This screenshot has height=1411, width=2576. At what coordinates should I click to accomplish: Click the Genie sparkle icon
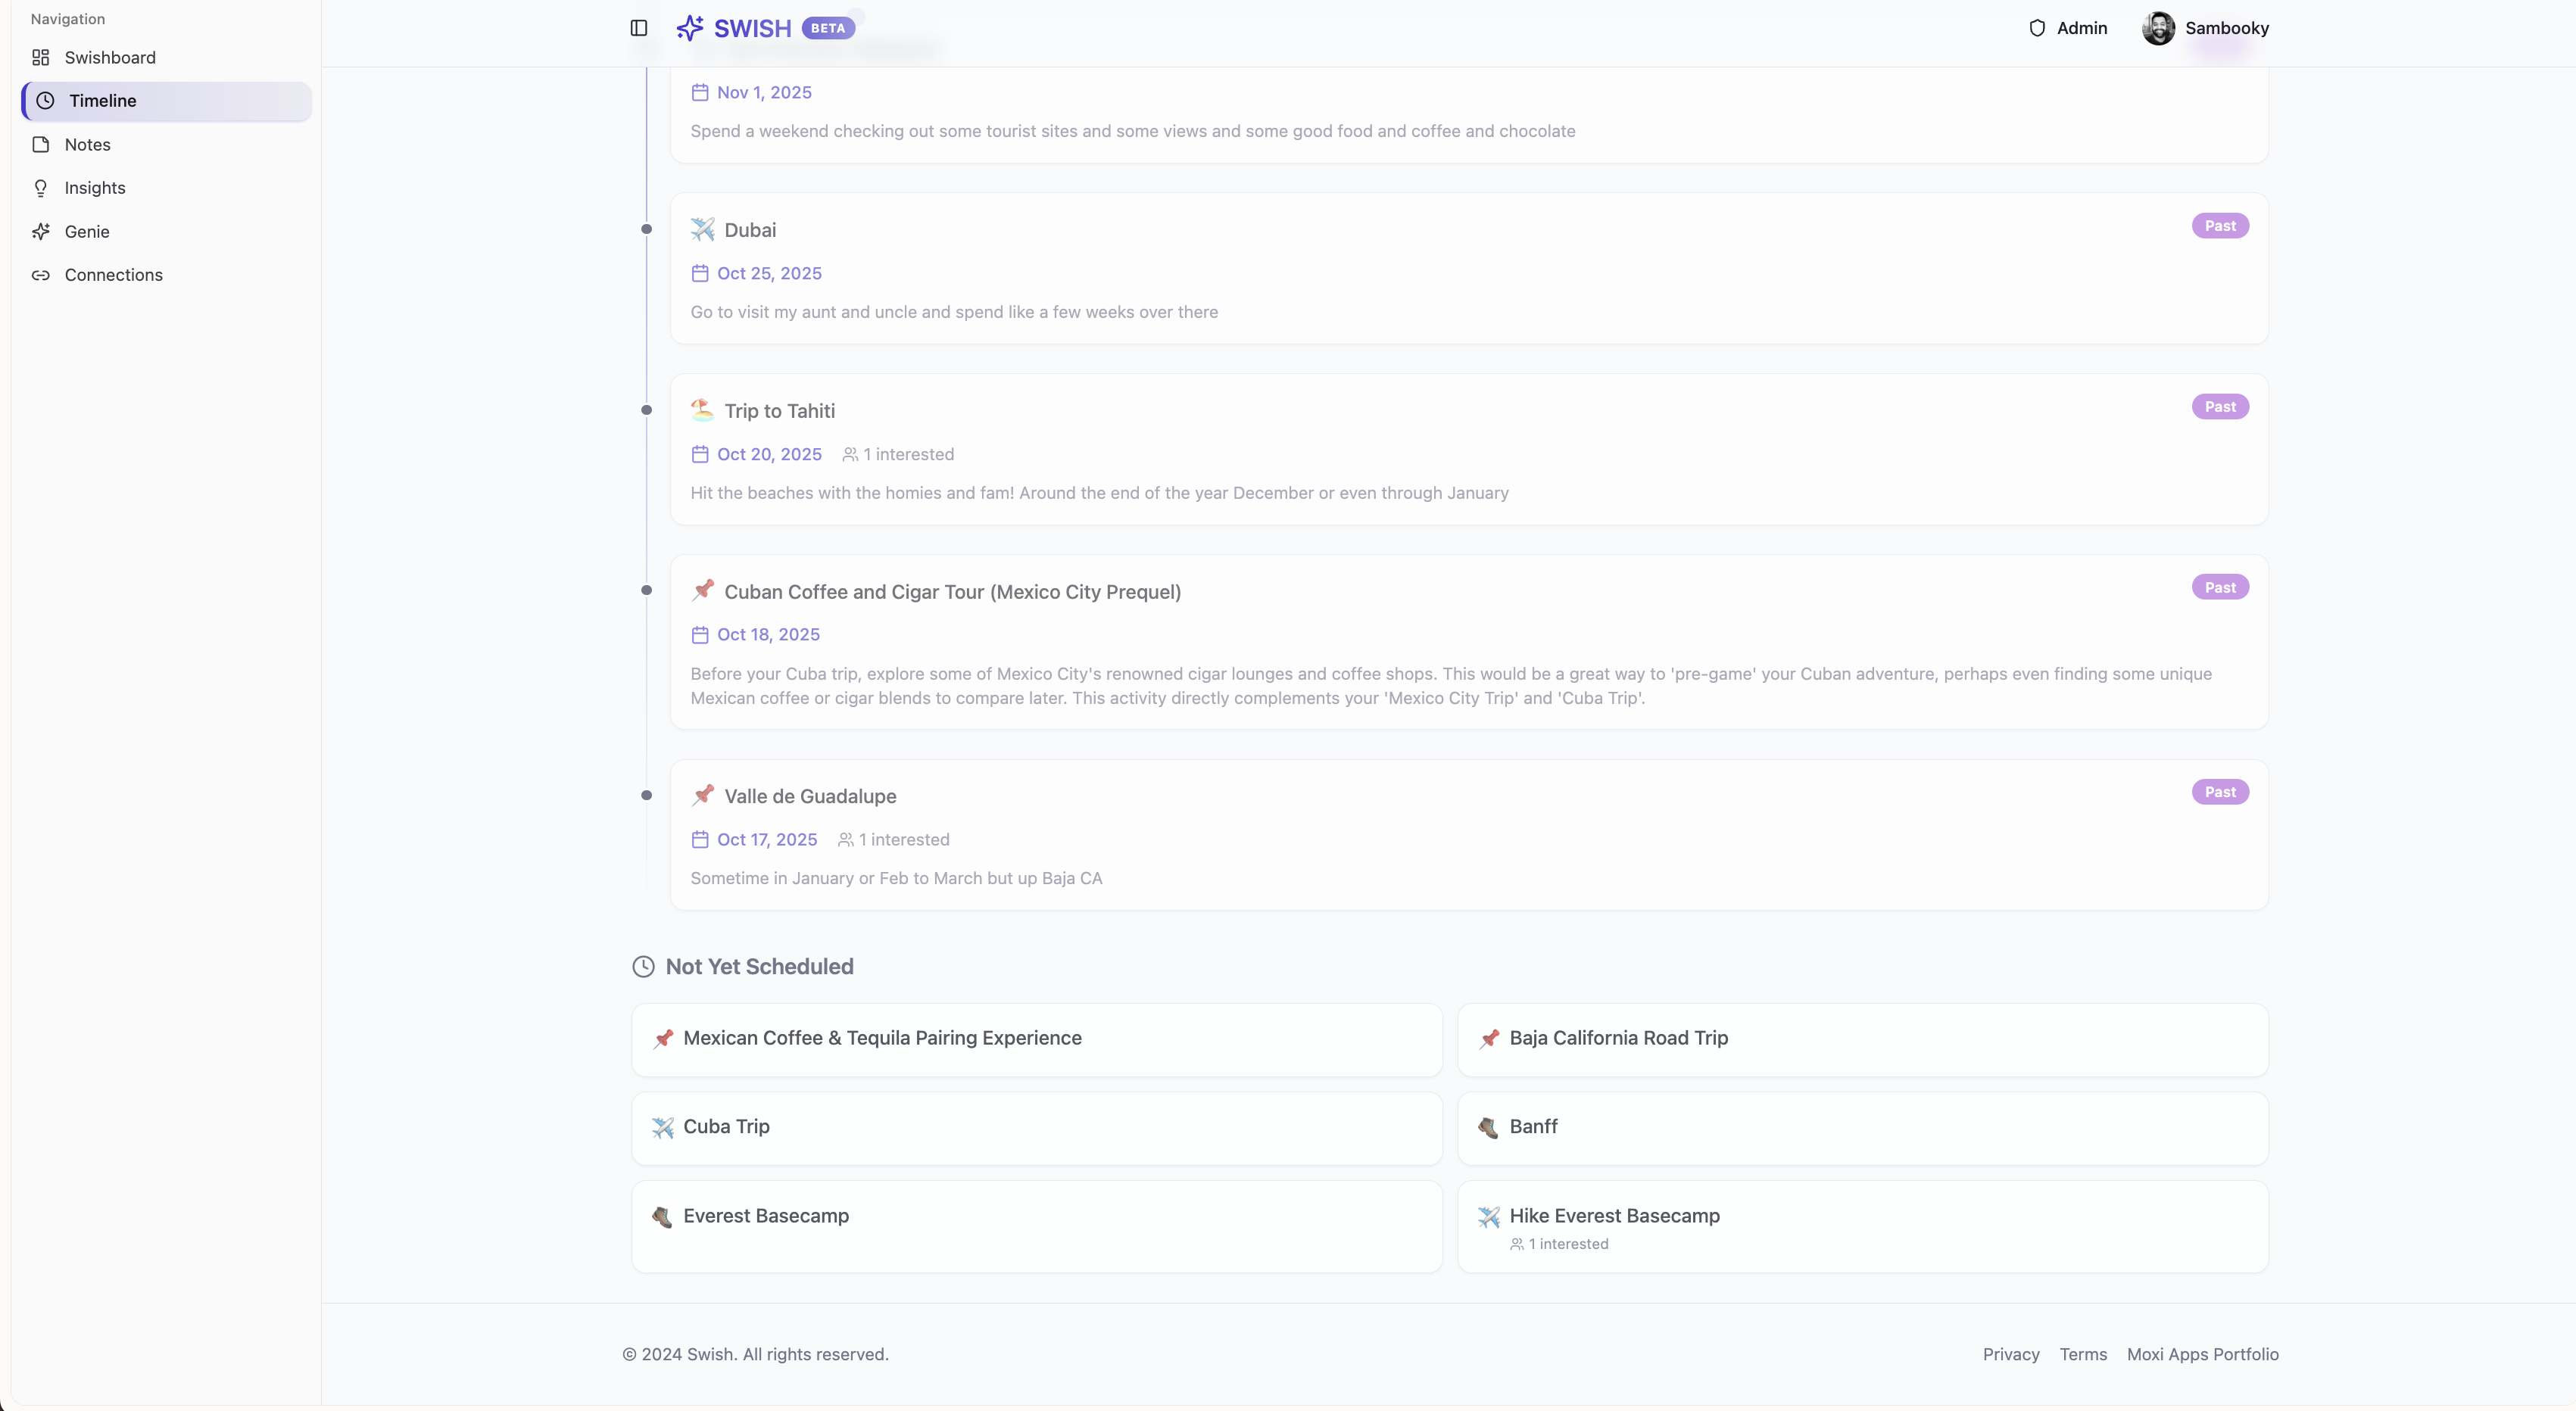(41, 231)
